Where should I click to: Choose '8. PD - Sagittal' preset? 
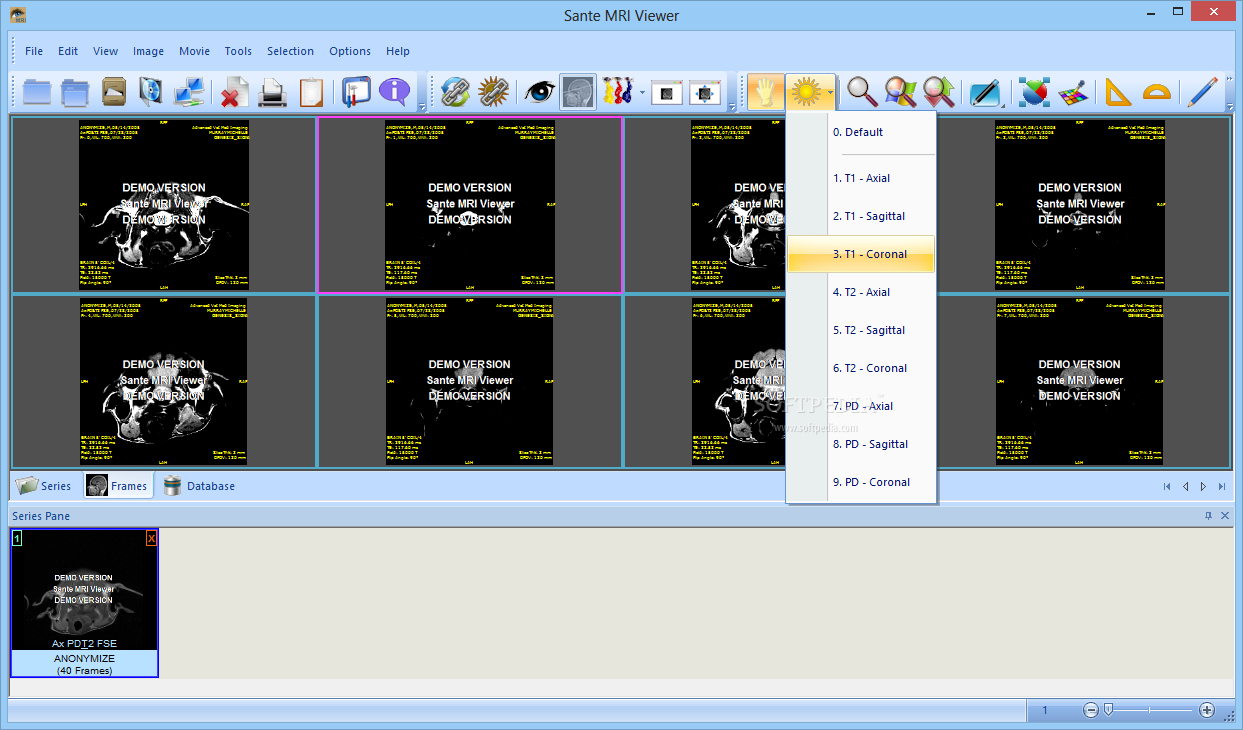861,444
